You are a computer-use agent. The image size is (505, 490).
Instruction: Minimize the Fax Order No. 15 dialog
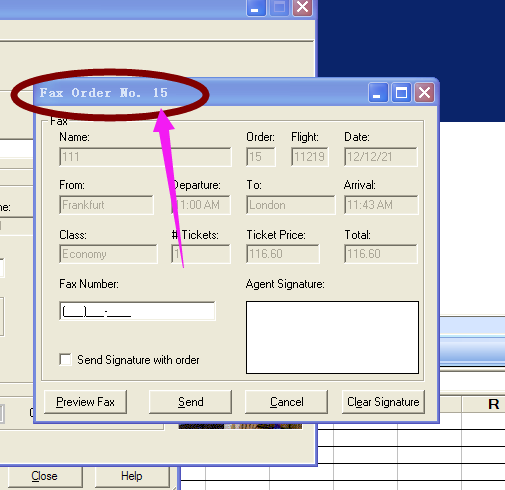[x=378, y=92]
